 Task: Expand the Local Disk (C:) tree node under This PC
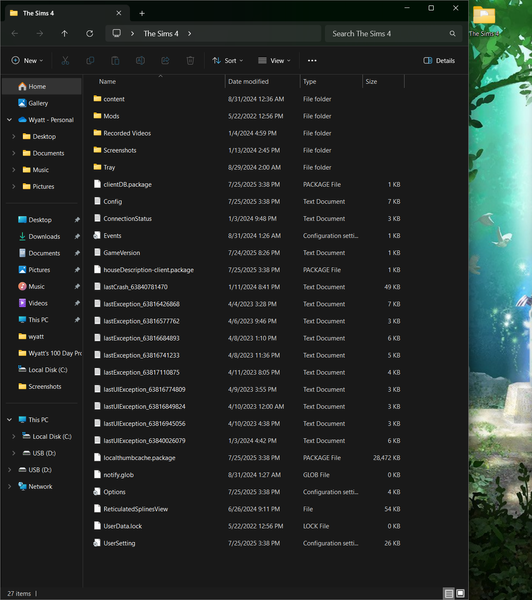point(14,437)
